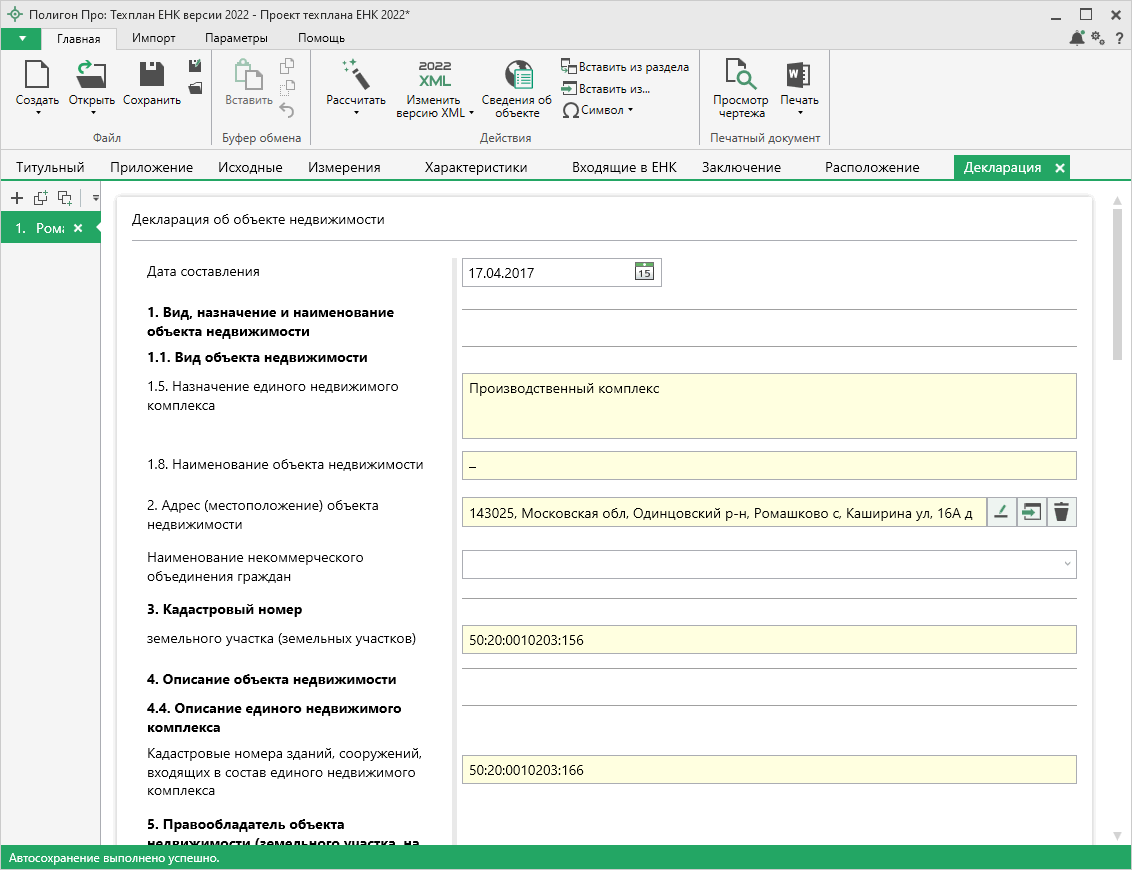Click the land plot cadastral number field
This screenshot has width=1132, height=870.
coord(768,640)
